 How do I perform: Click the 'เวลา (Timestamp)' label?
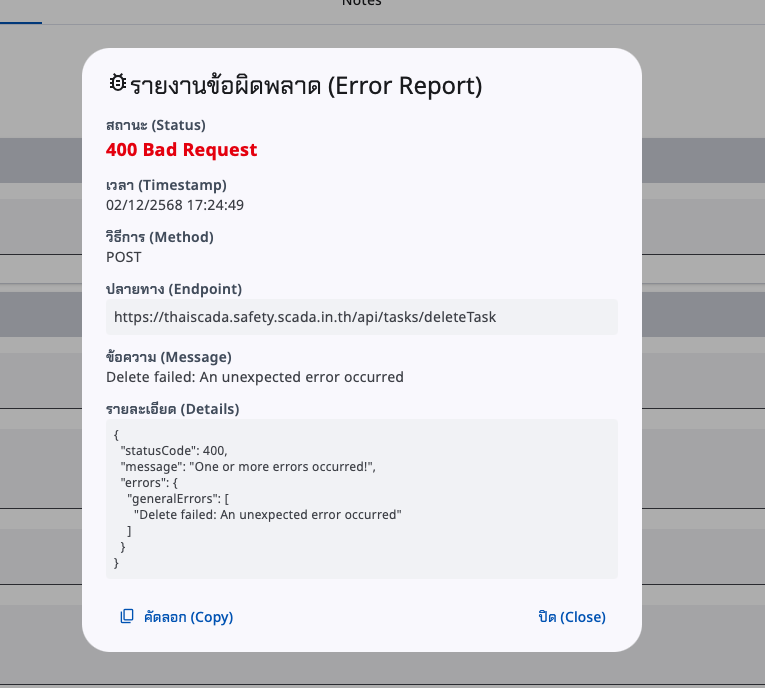coord(166,185)
